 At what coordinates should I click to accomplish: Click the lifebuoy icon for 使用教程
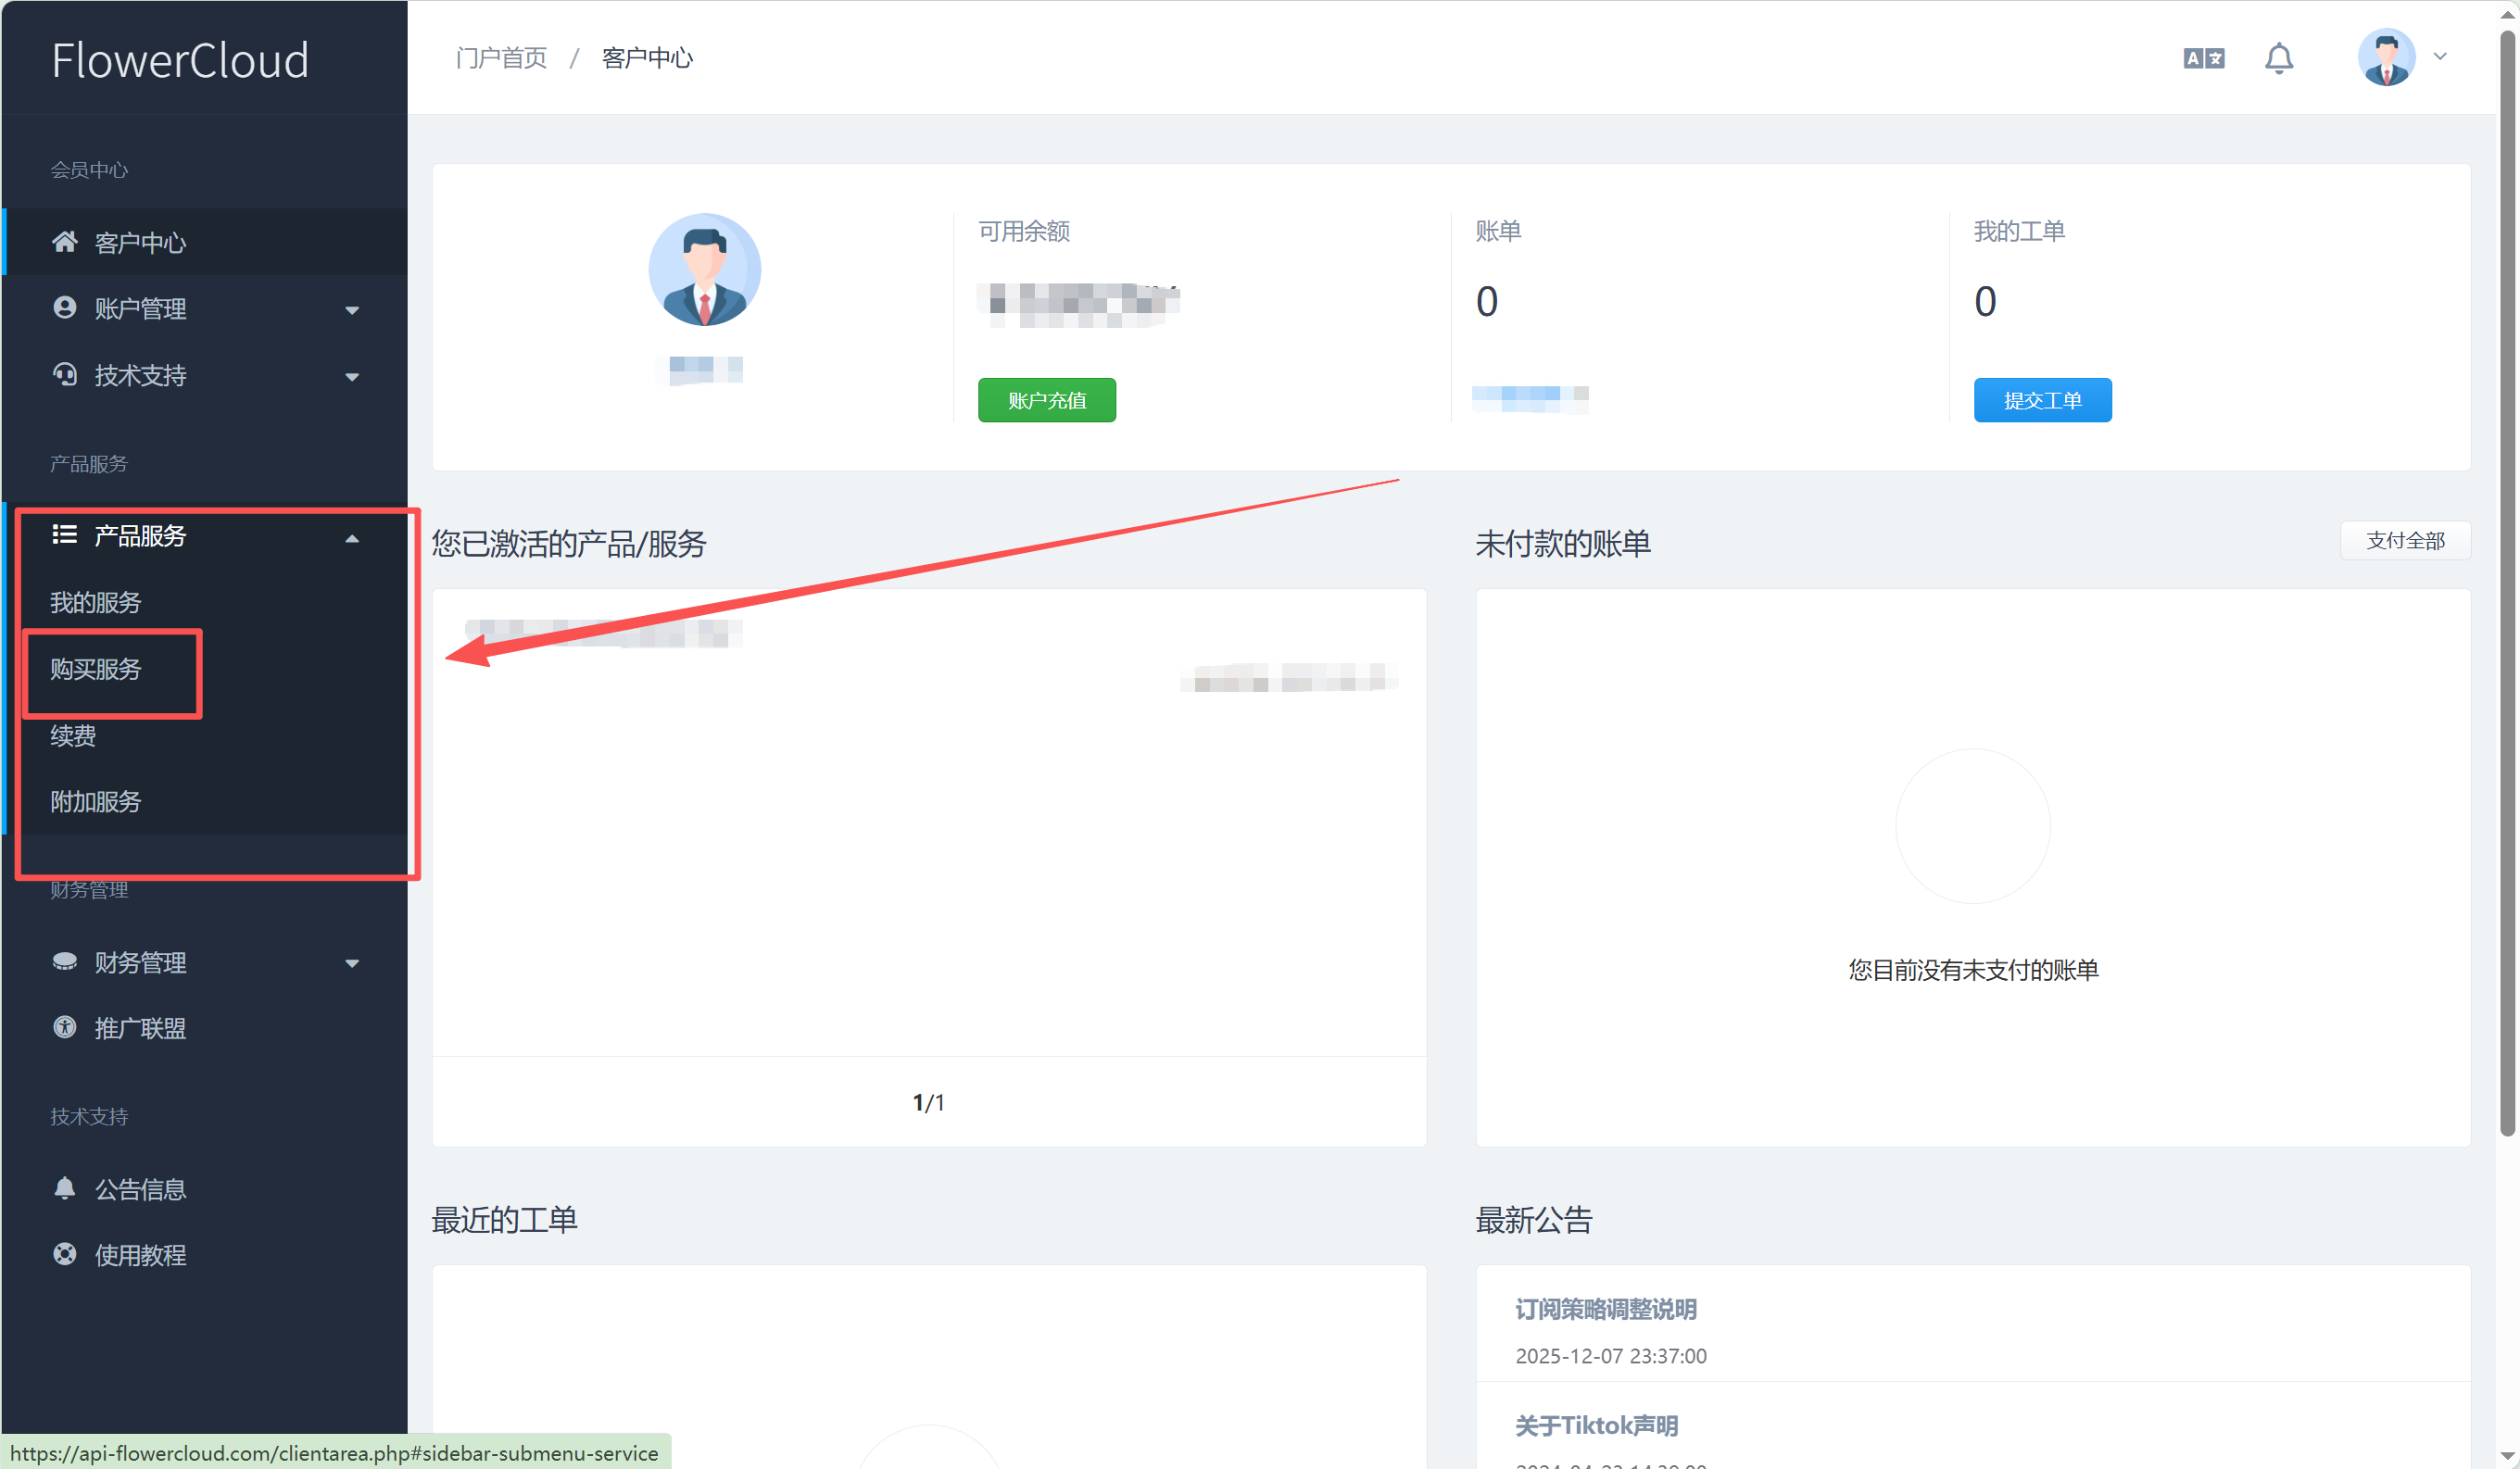[65, 1254]
